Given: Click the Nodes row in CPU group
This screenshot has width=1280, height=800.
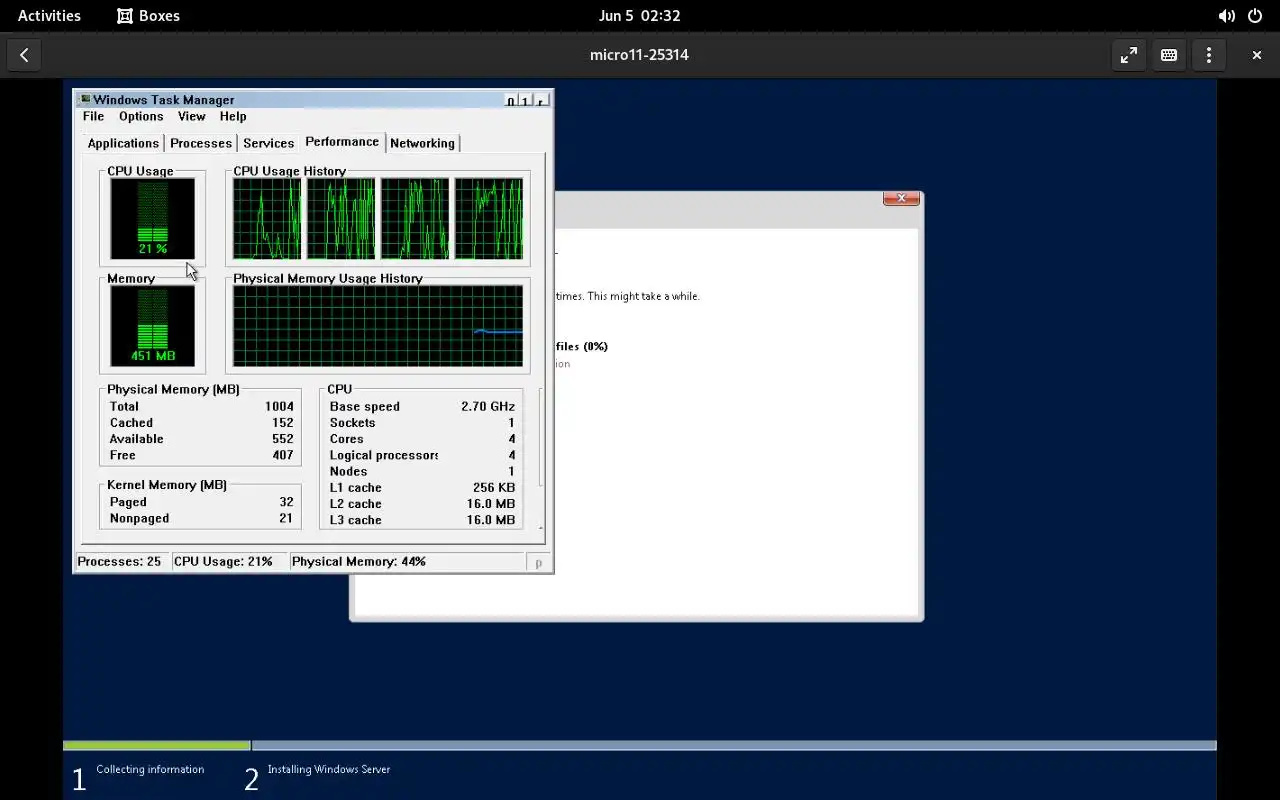Looking at the screenshot, I should (422, 471).
